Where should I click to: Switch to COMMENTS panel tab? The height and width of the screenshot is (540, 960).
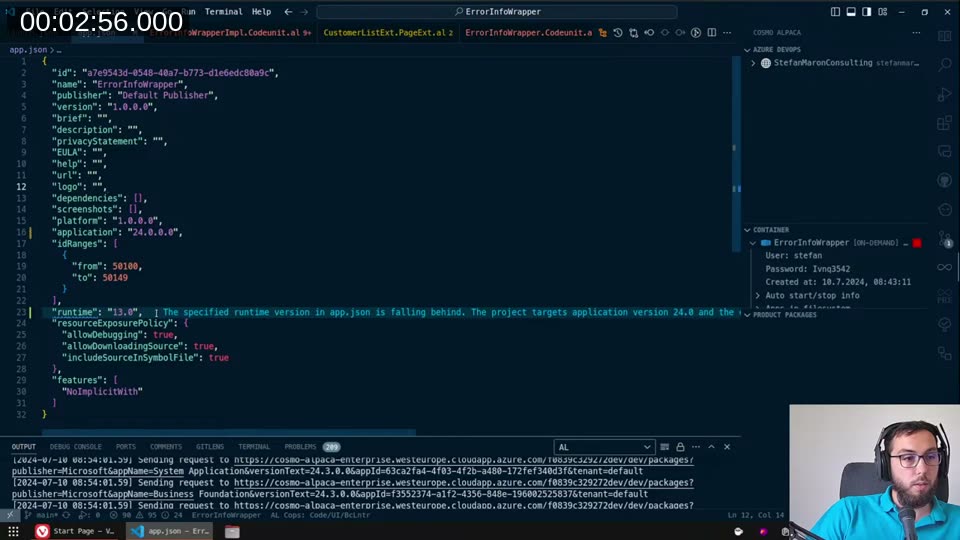(166, 447)
